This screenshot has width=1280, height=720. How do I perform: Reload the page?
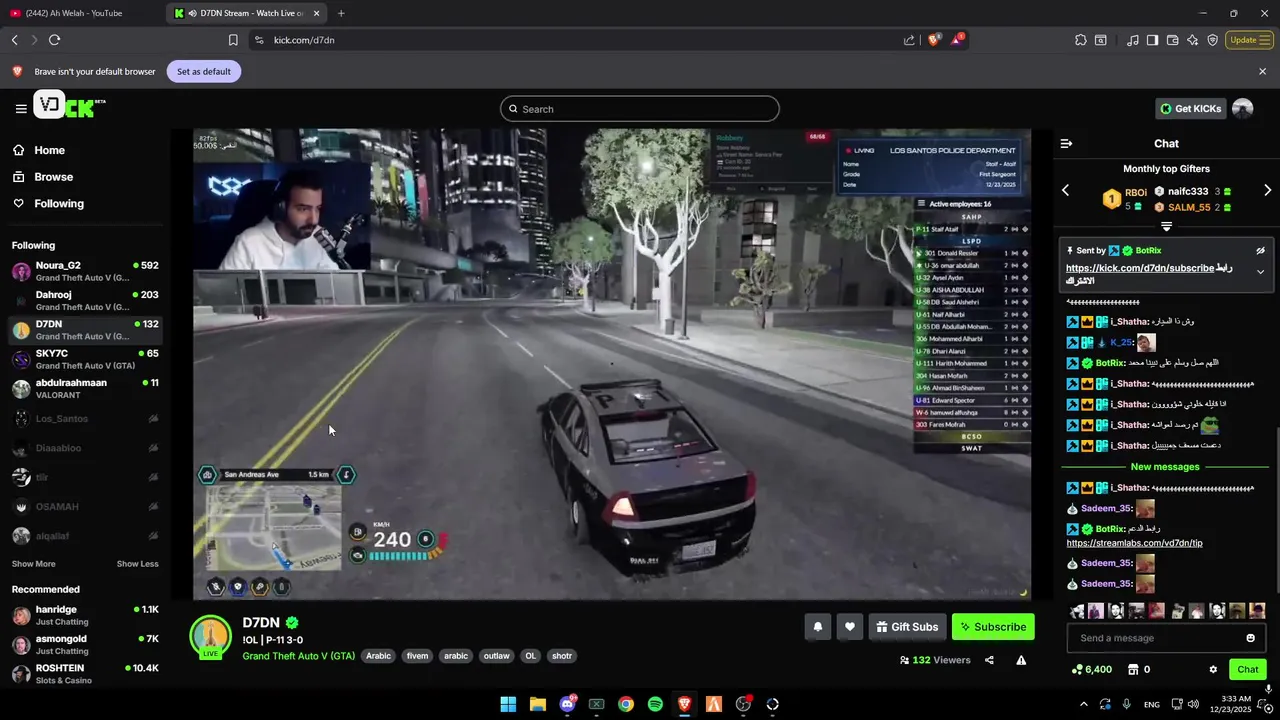pos(54,40)
